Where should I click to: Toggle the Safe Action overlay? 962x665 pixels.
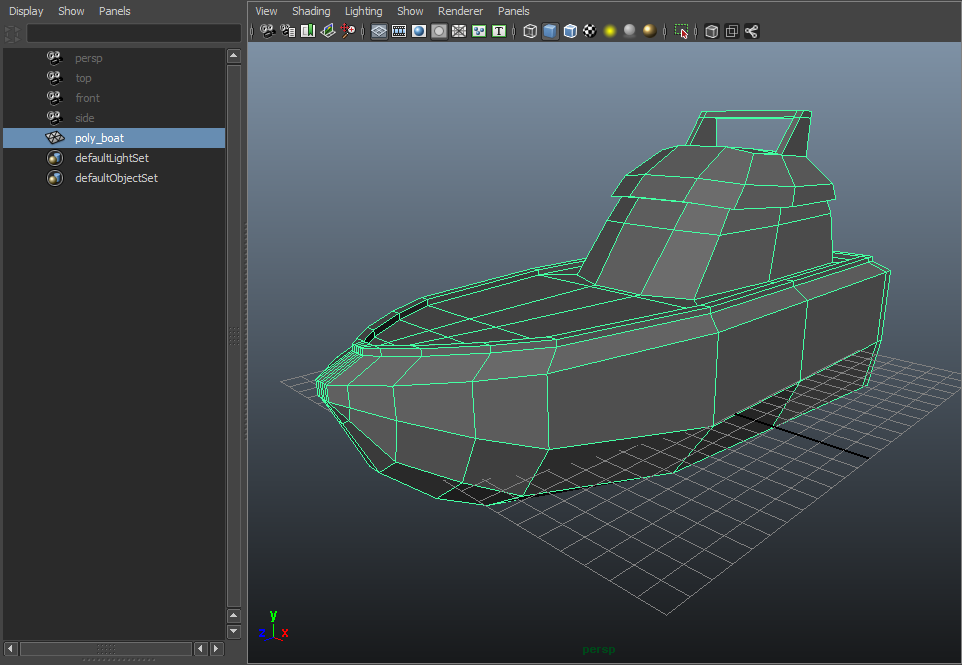point(479,31)
